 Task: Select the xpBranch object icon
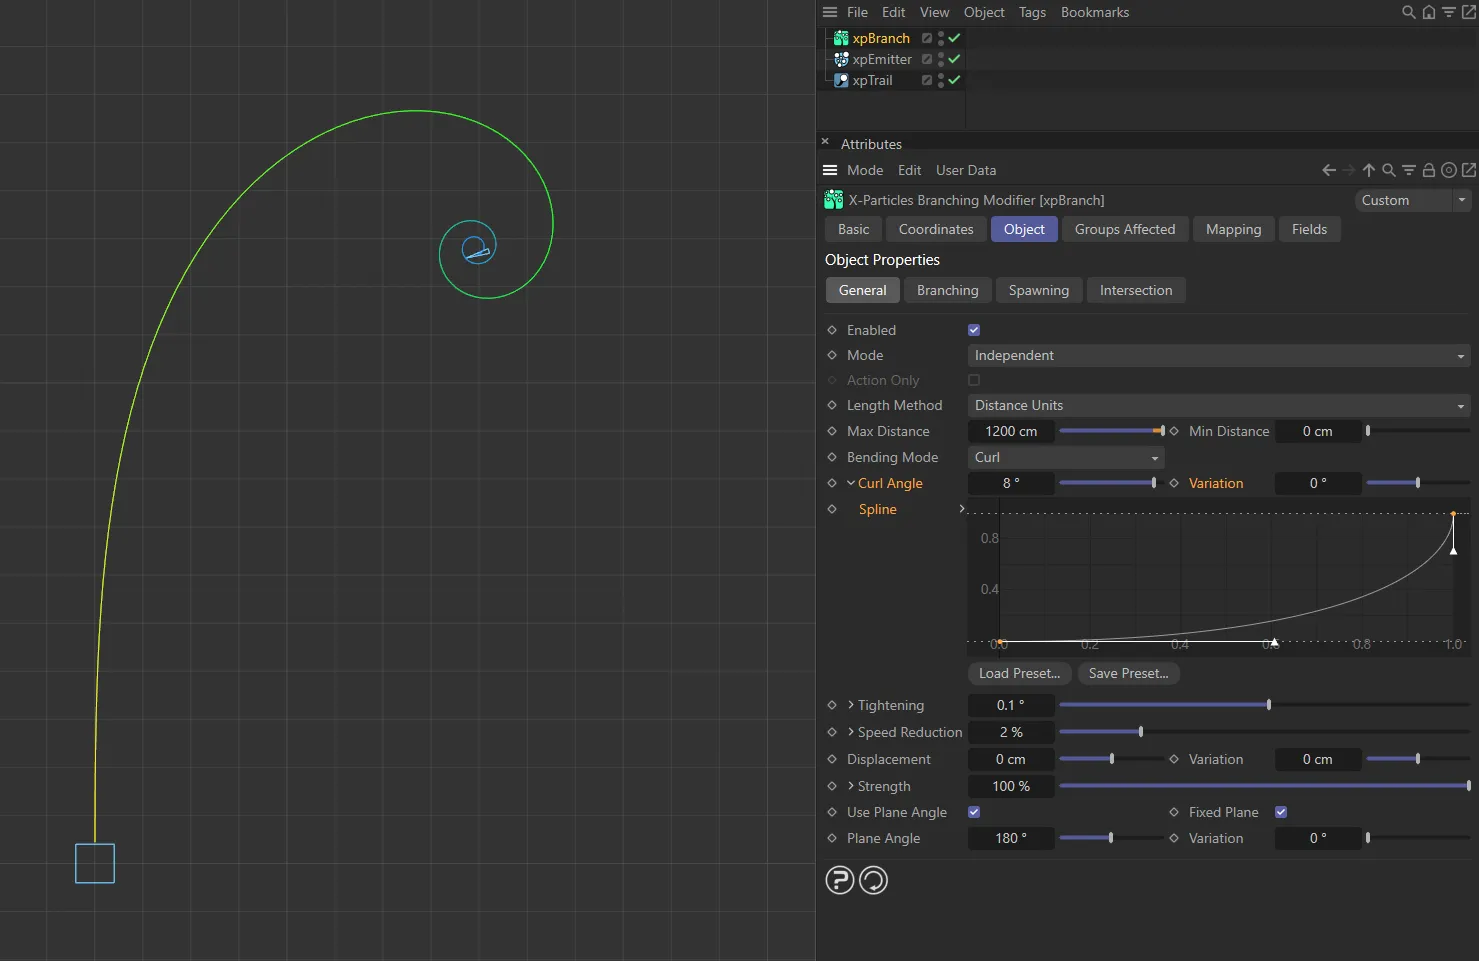pyautogui.click(x=841, y=38)
